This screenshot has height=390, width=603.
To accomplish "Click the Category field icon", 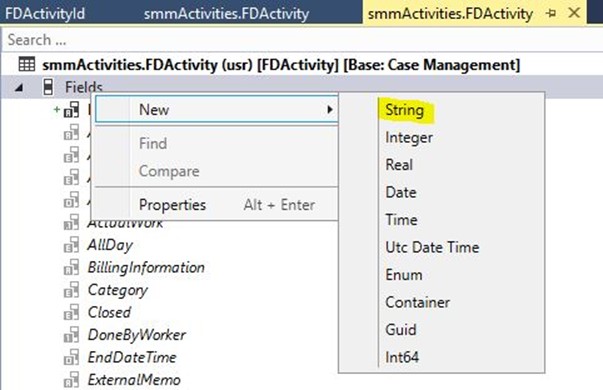I will pyautogui.click(x=72, y=290).
